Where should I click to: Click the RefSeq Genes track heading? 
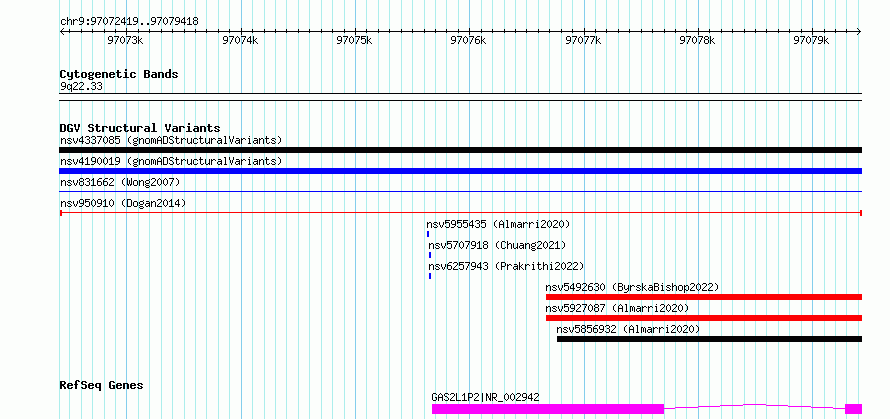point(101,386)
